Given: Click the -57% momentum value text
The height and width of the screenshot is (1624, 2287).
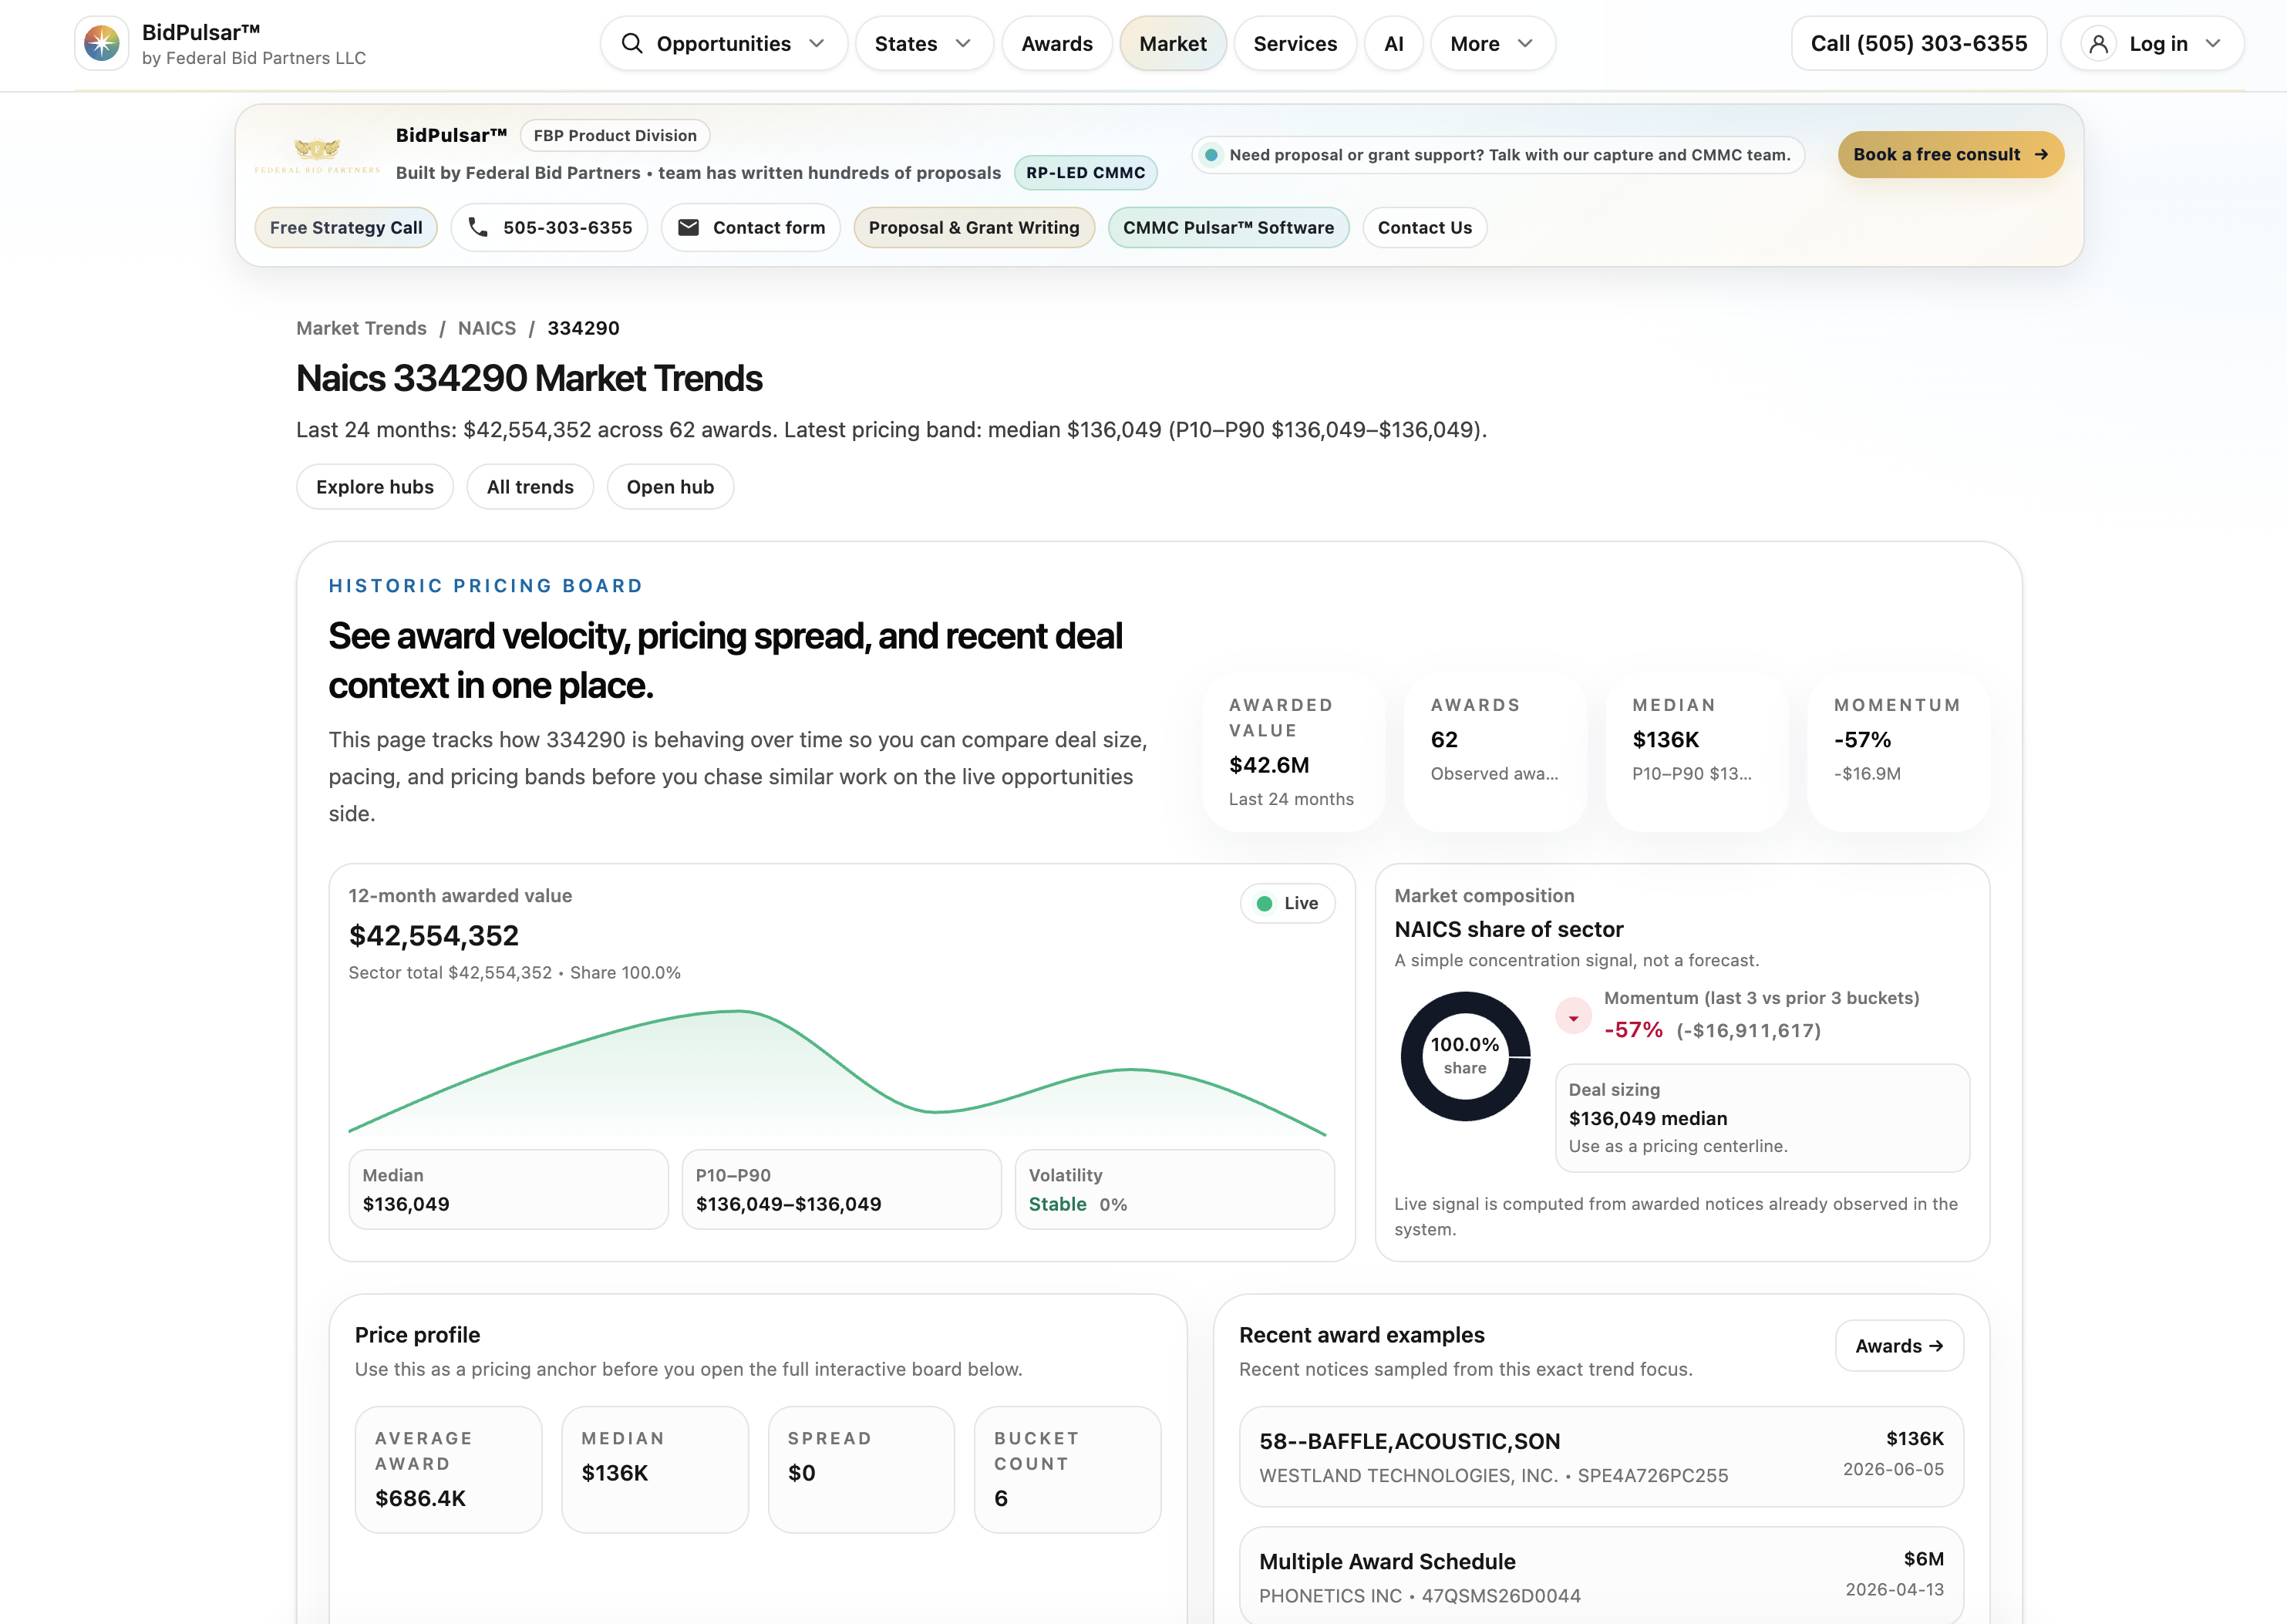Looking at the screenshot, I should click(x=1633, y=1030).
